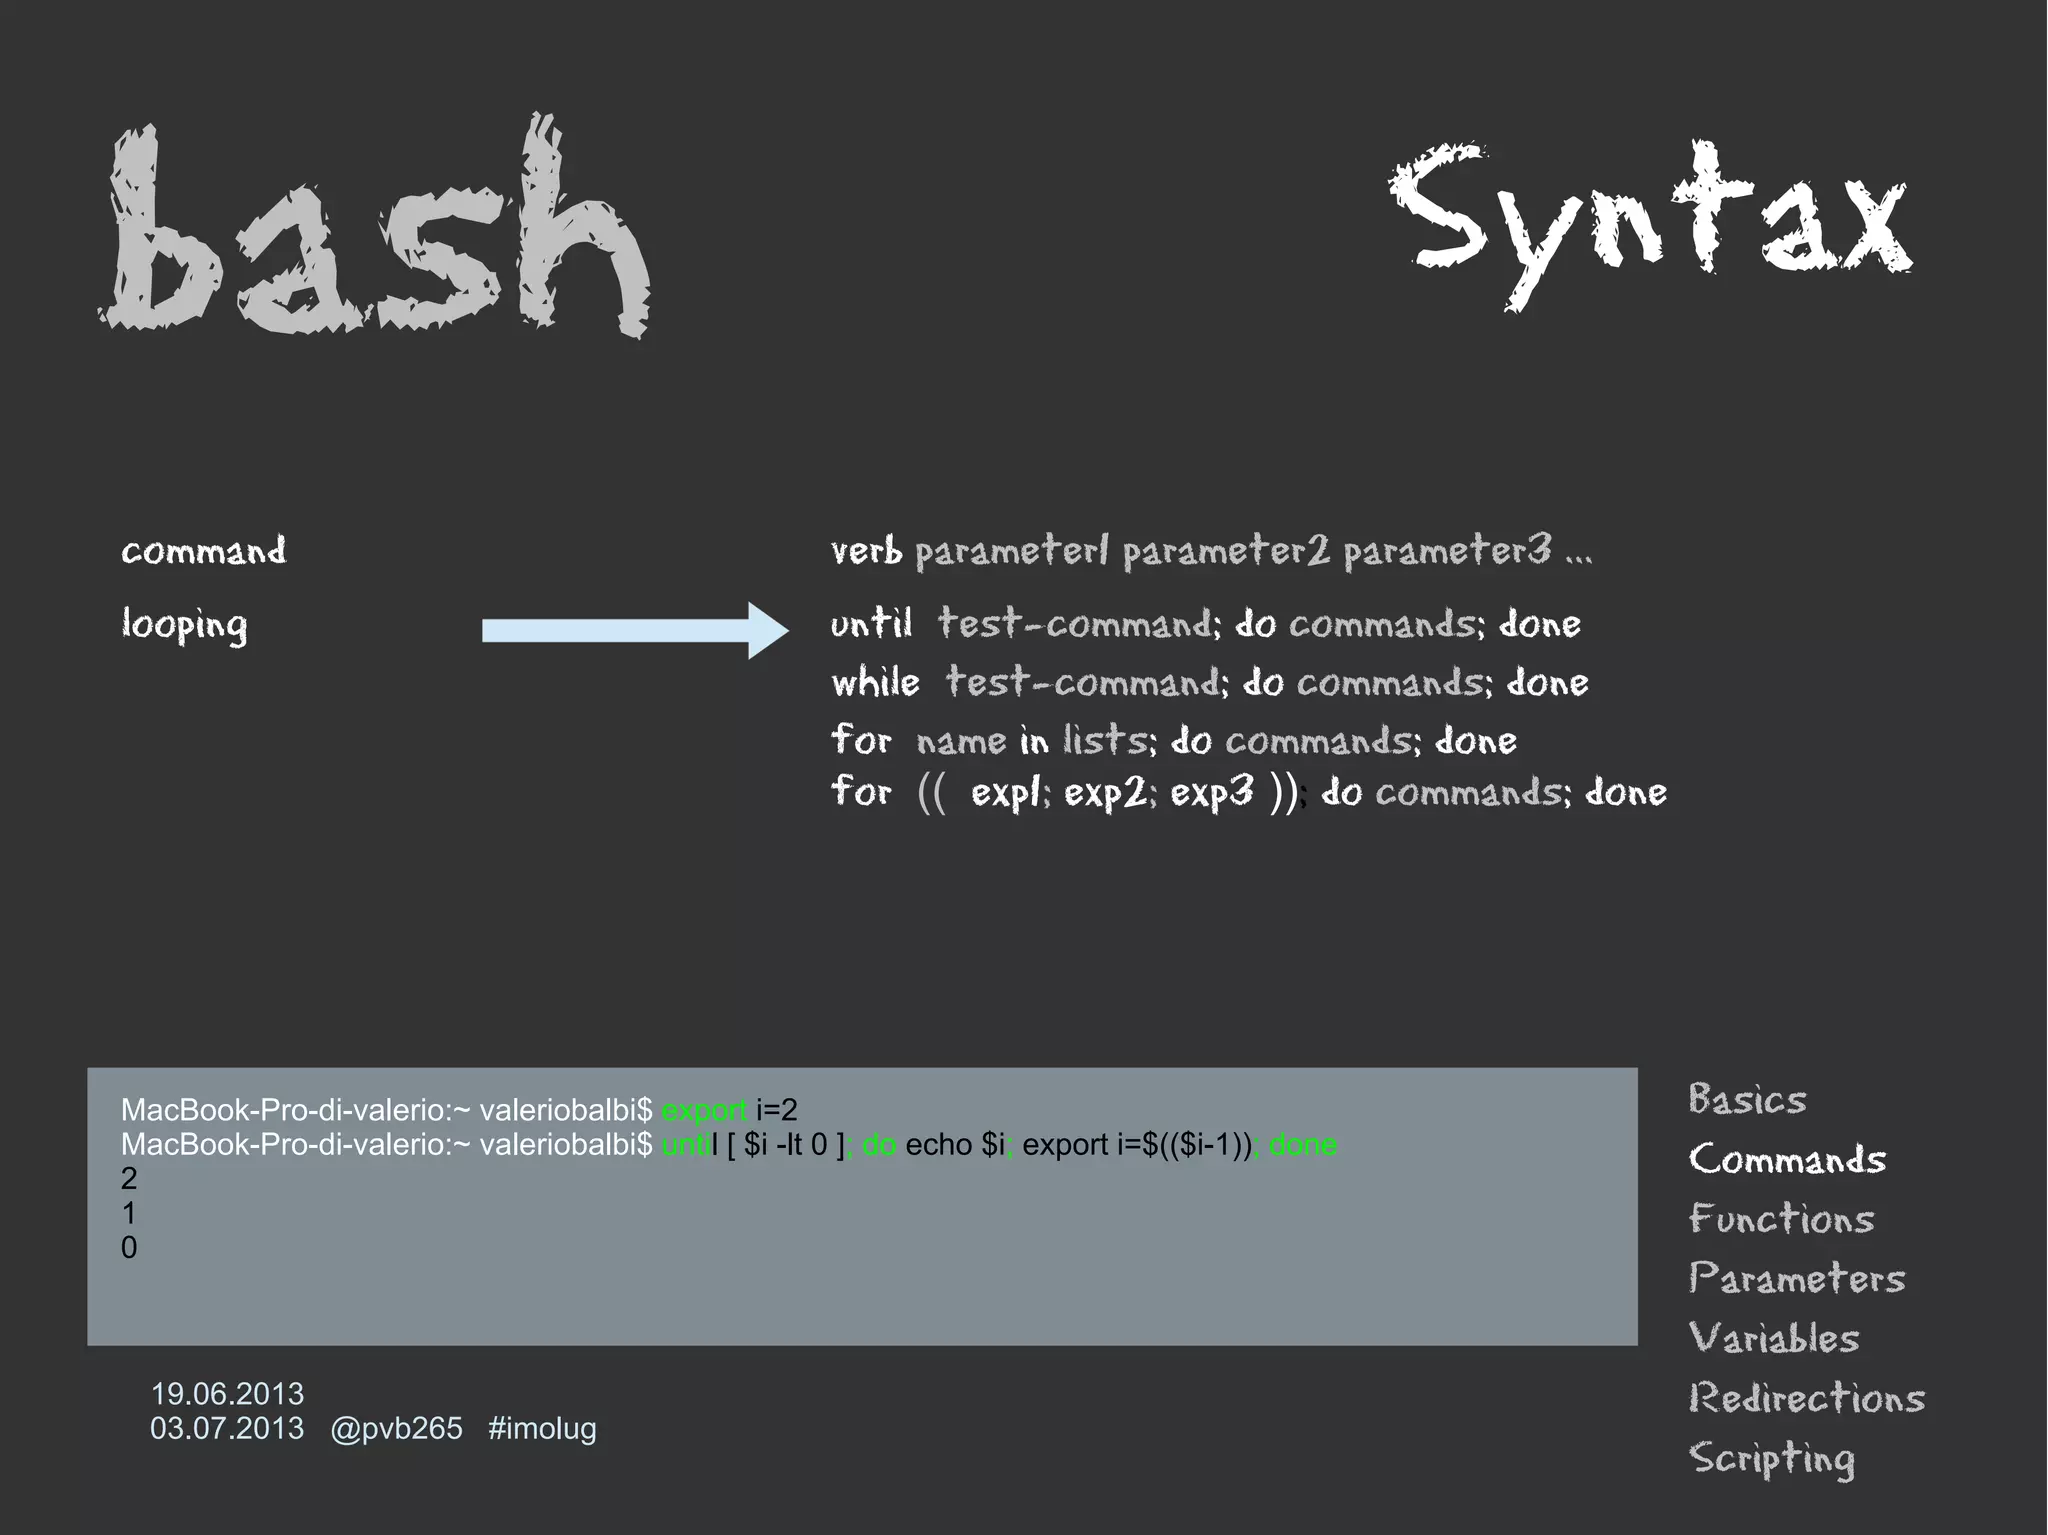Click the 'until [ $i -lt 0 ]' terminal command
The width and height of the screenshot is (2048, 1535).
tap(729, 1145)
